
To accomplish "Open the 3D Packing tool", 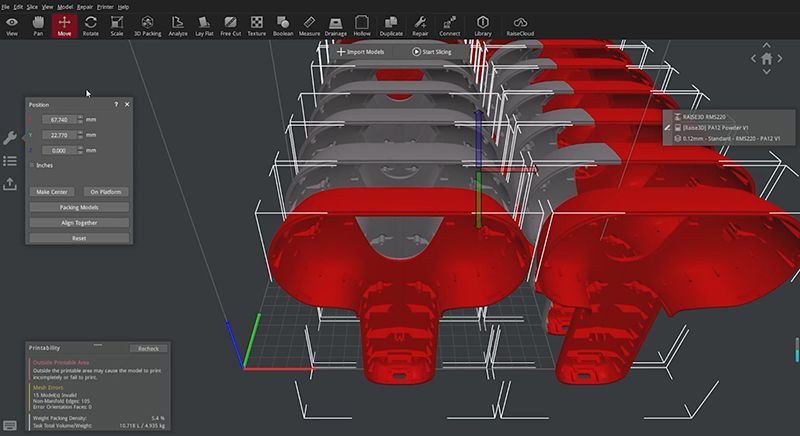I will (x=147, y=24).
